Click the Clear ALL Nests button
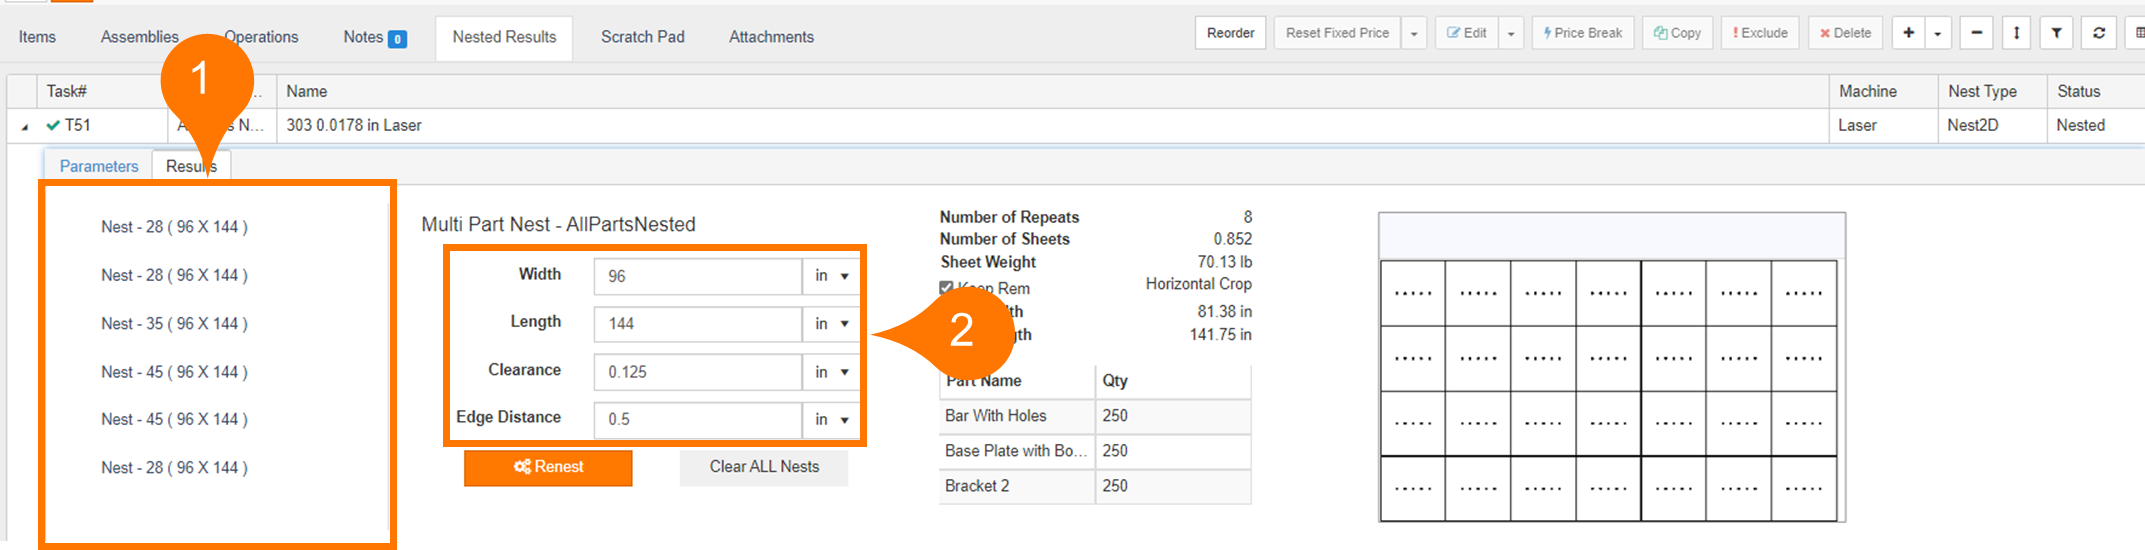The height and width of the screenshot is (550, 2145). [764, 467]
